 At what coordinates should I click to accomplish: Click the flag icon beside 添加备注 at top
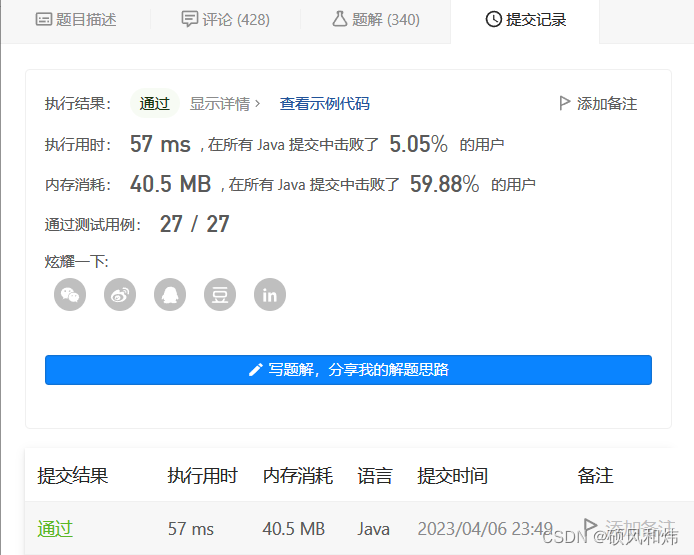pyautogui.click(x=564, y=104)
